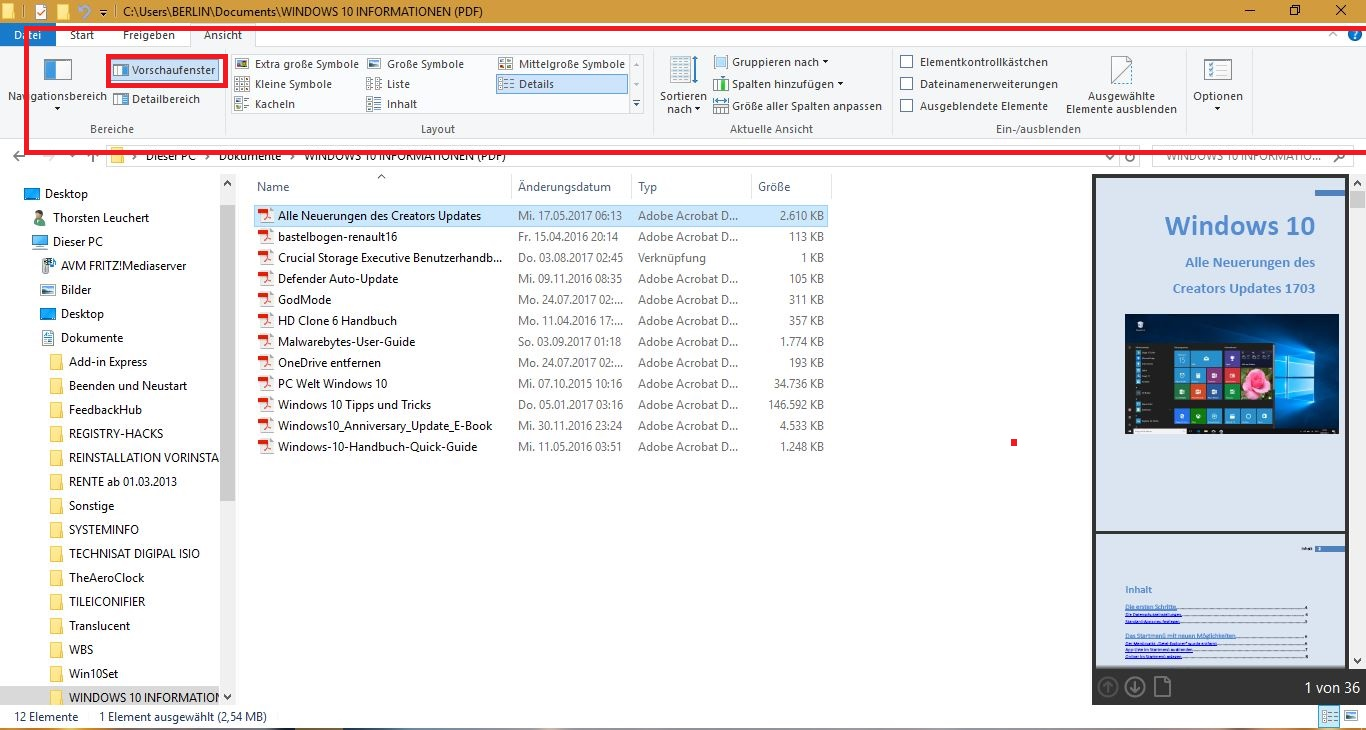The height and width of the screenshot is (730, 1366).
Task: Open Bilder folder in navigation tree
Action: 76,290
